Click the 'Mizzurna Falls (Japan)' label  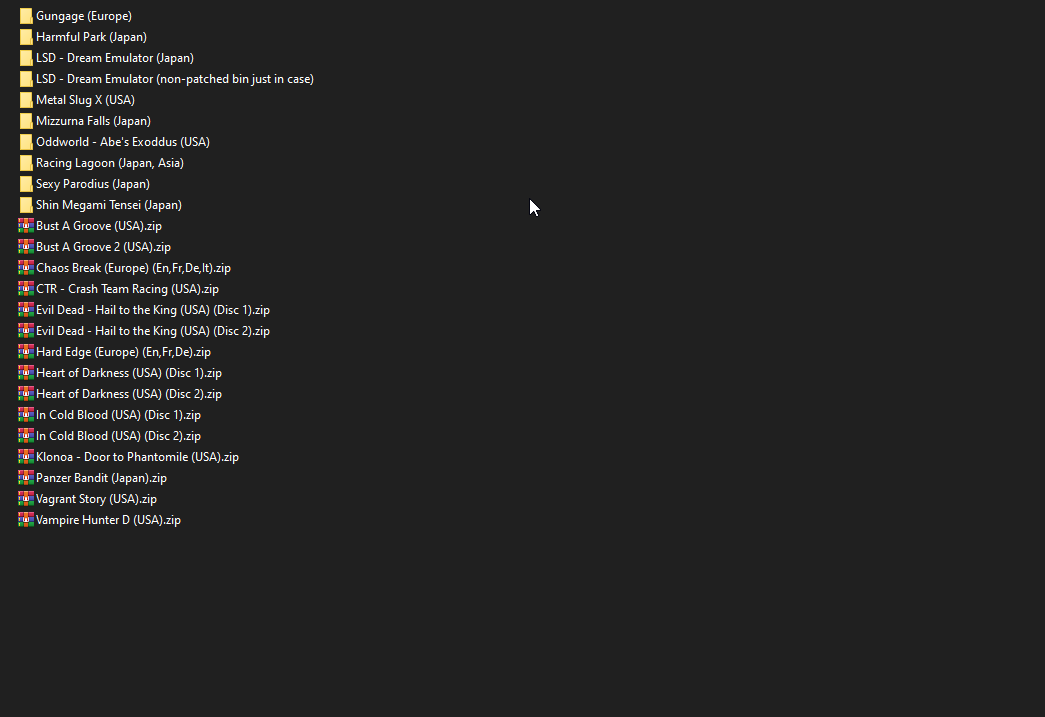tap(93, 121)
